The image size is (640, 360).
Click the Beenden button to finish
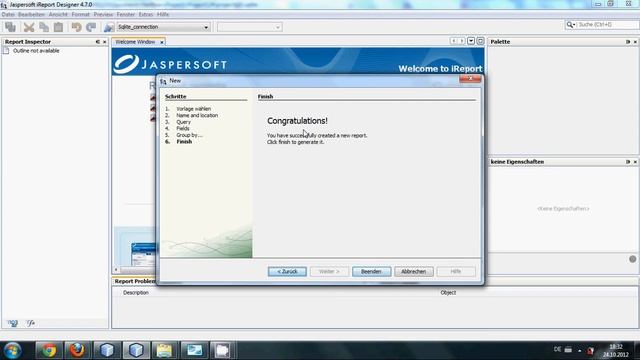371,271
